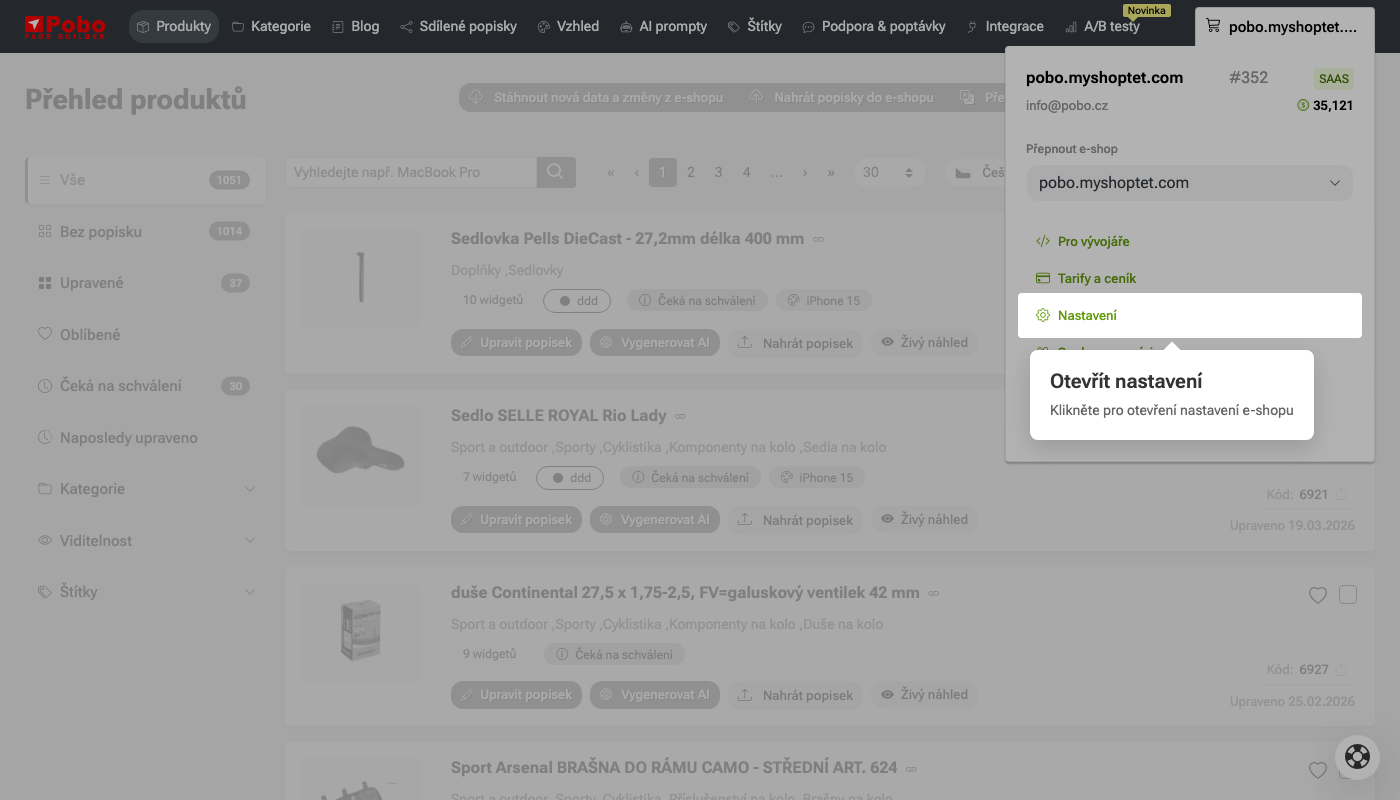This screenshot has width=1400, height=800.
Task: Switch to the A/B testy section
Action: tap(1102, 26)
